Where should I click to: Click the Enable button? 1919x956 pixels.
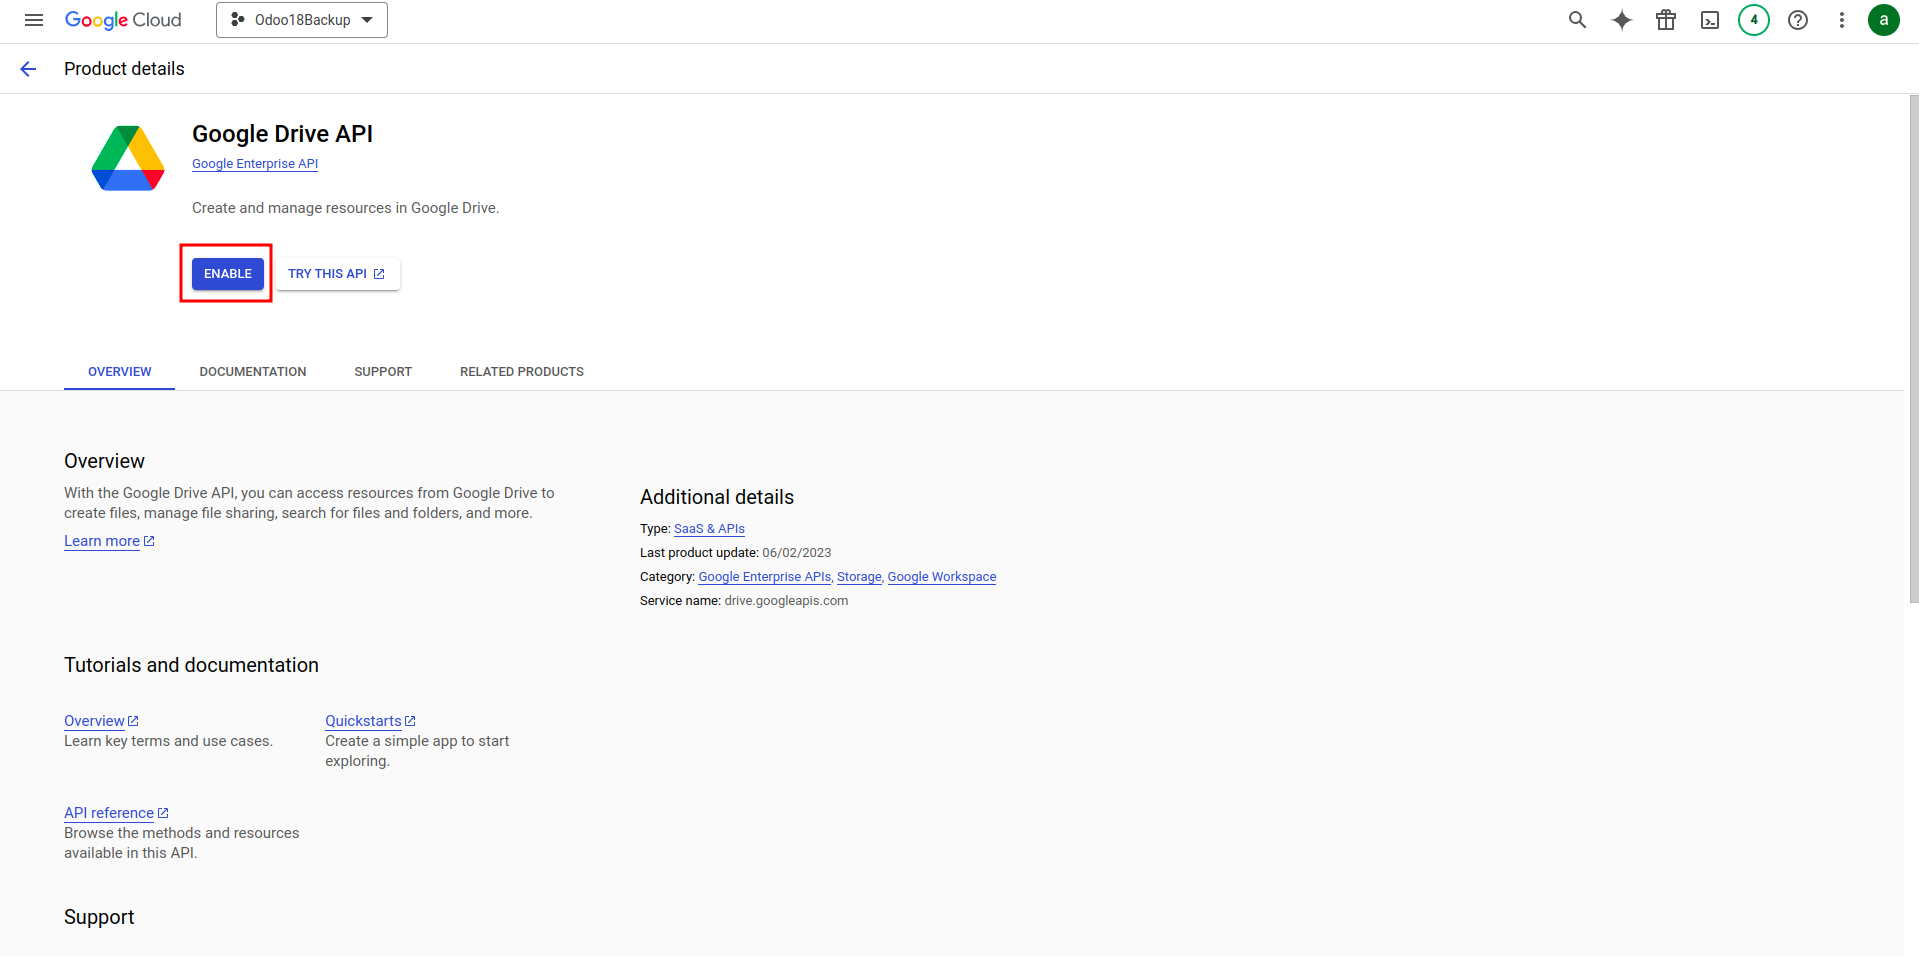[228, 274]
